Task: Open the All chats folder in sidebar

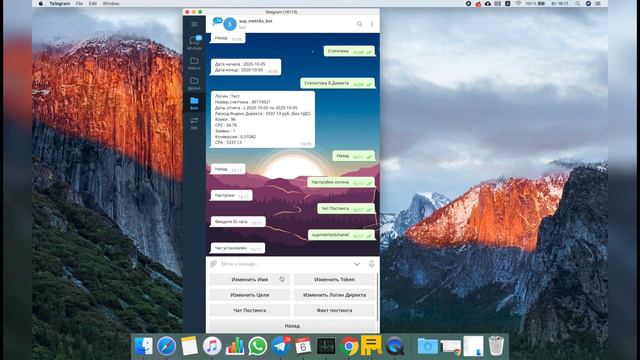Action: coord(194,42)
